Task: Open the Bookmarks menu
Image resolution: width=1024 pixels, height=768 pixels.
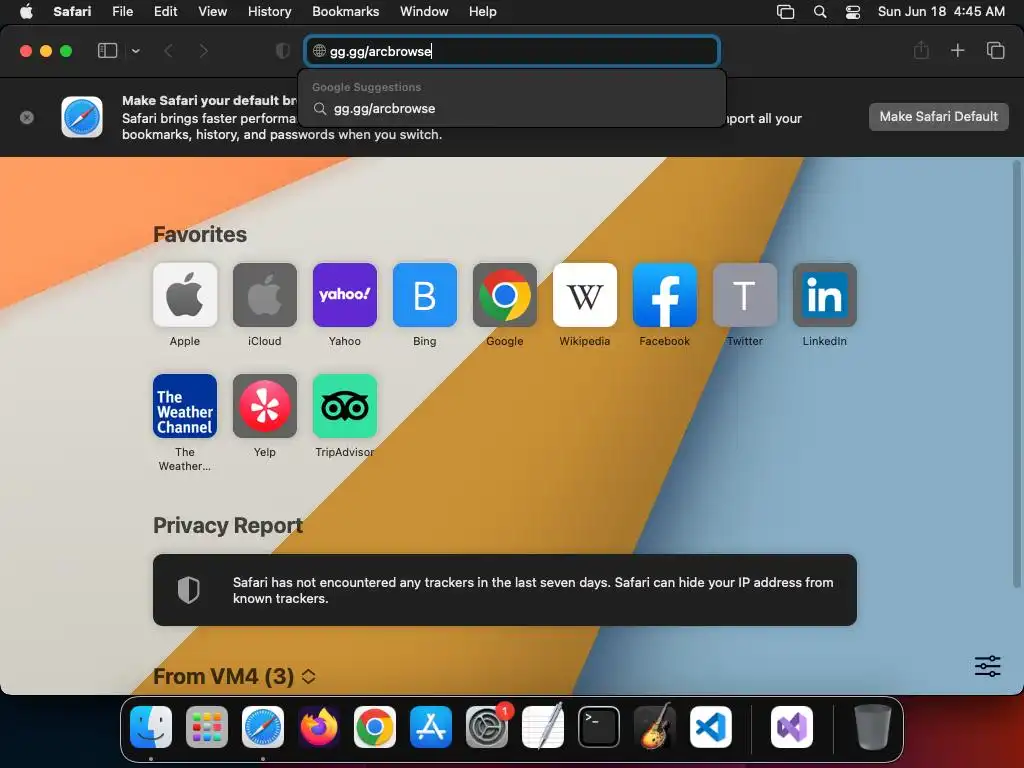Action: point(345,11)
